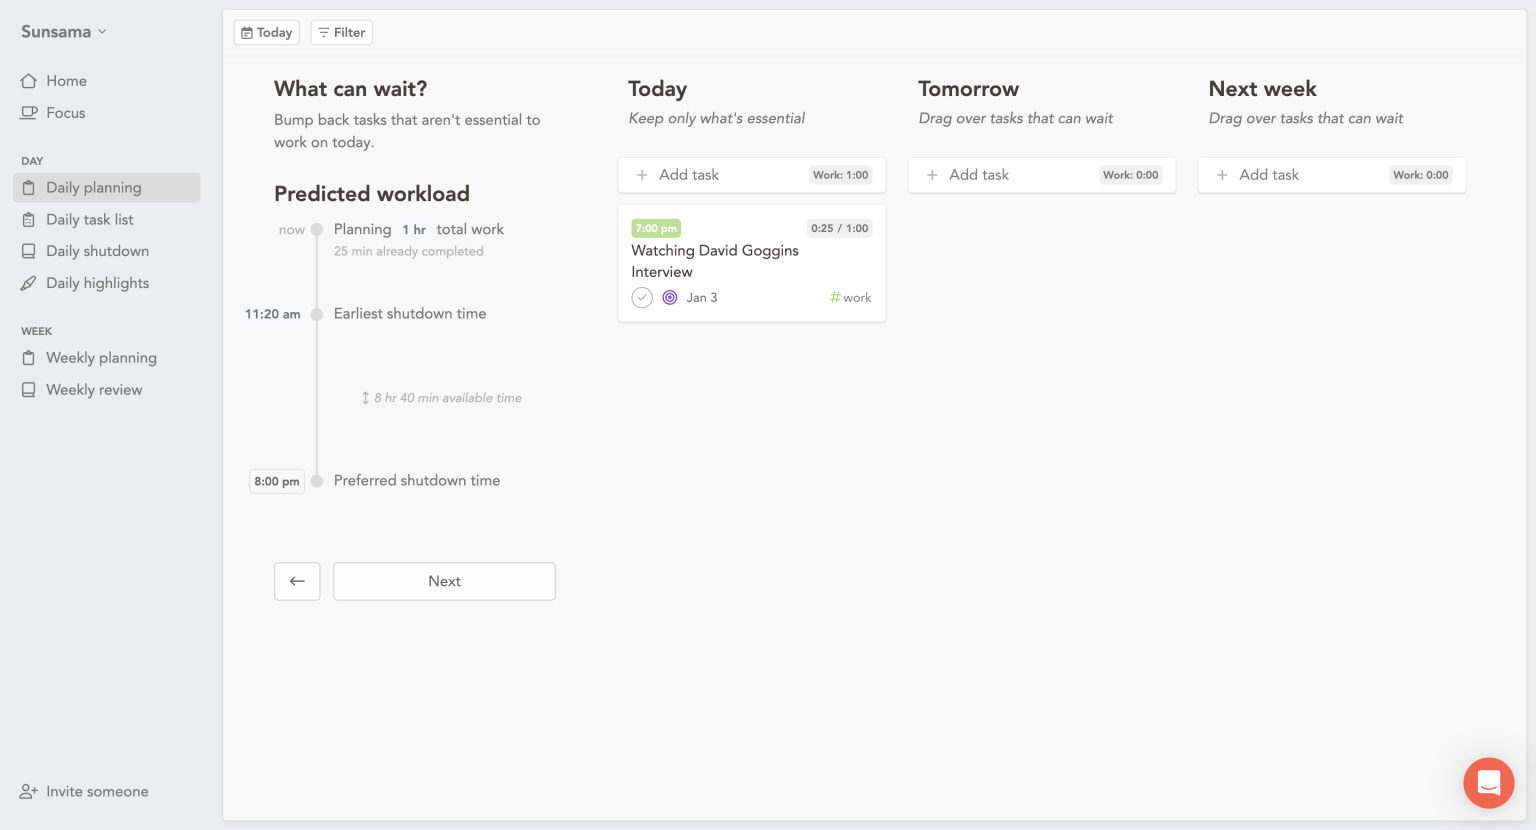
Task: Click the plus icon in the Tomorrow column
Action: pyautogui.click(x=932, y=175)
